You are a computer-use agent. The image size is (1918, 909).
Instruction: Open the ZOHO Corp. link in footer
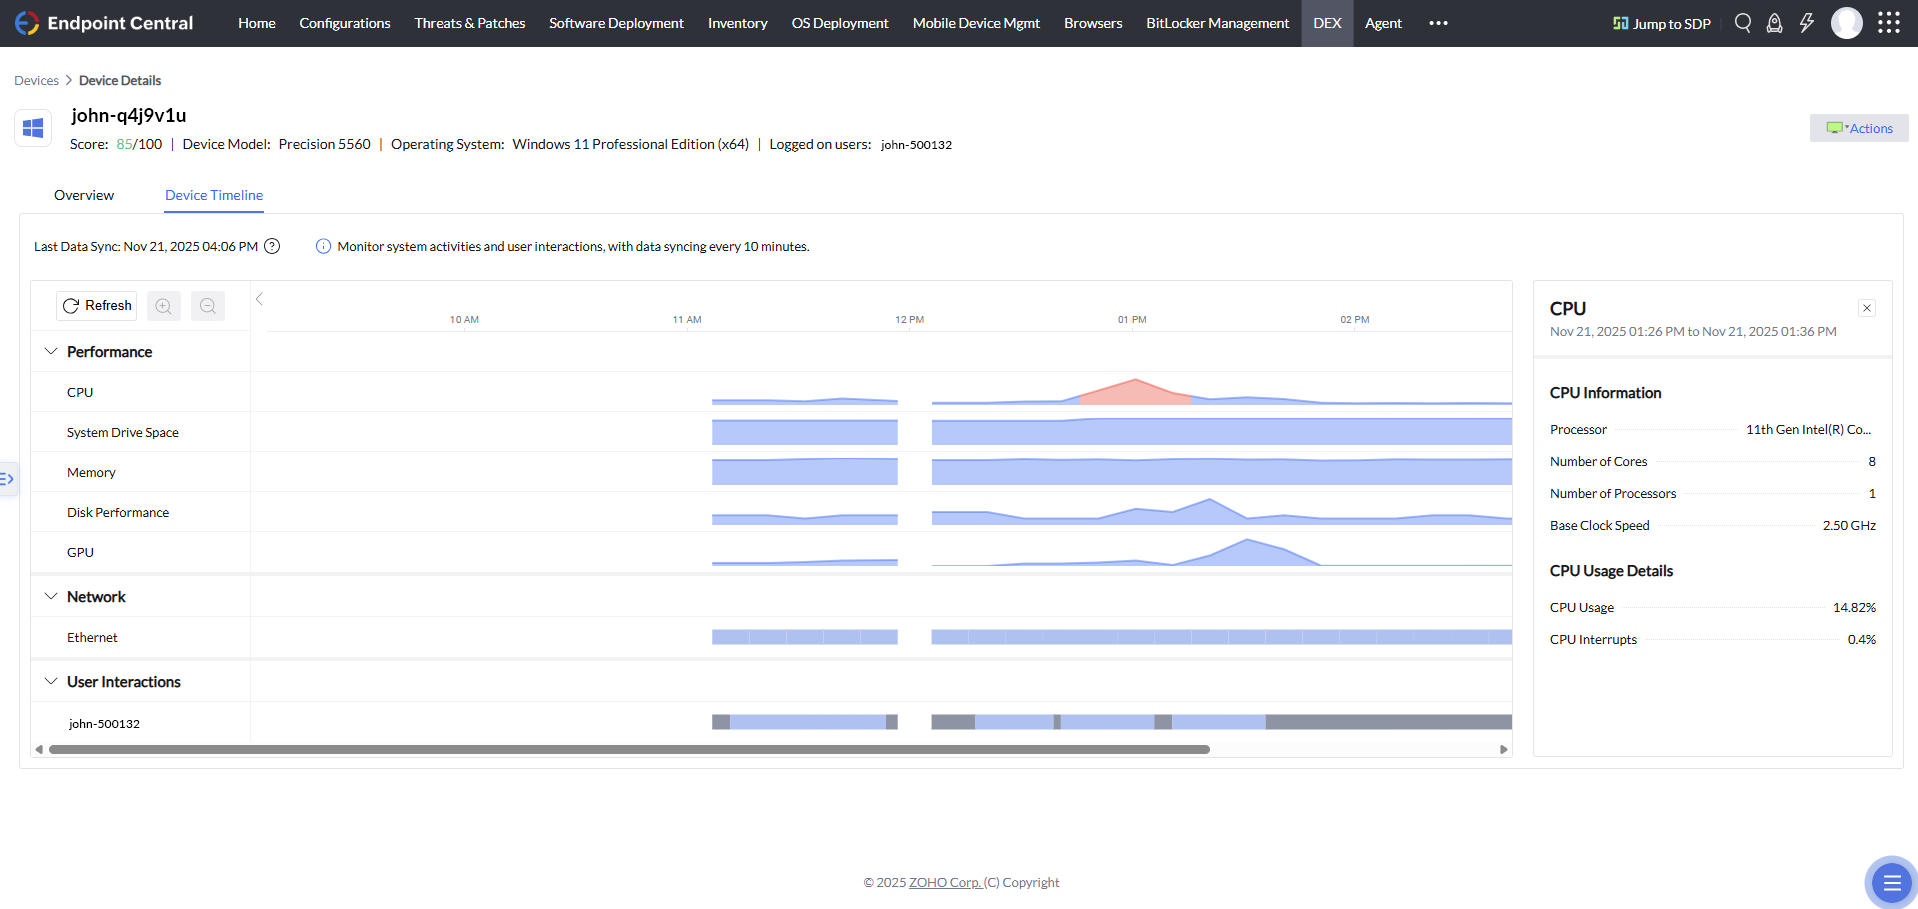[943, 881]
